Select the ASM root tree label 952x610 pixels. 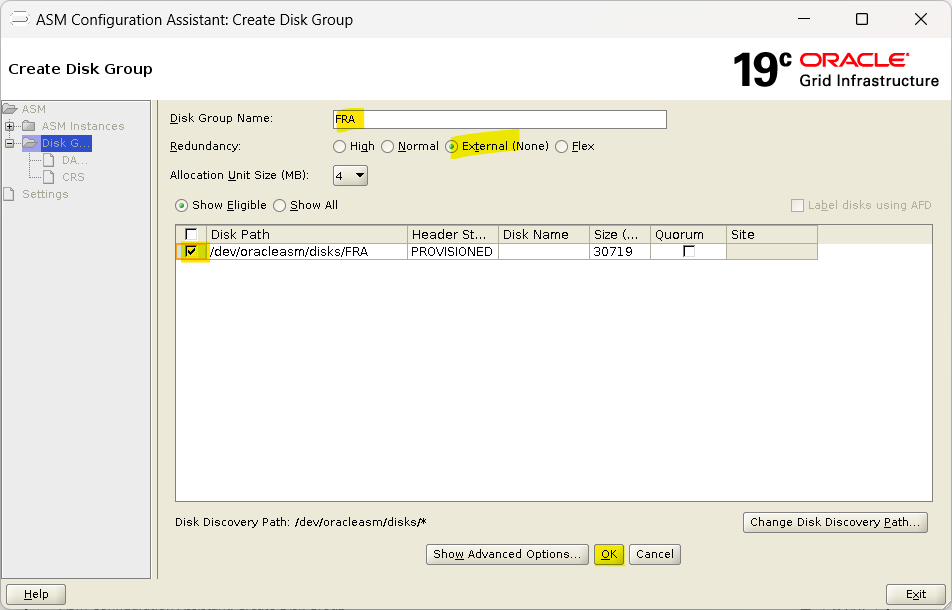click(33, 109)
